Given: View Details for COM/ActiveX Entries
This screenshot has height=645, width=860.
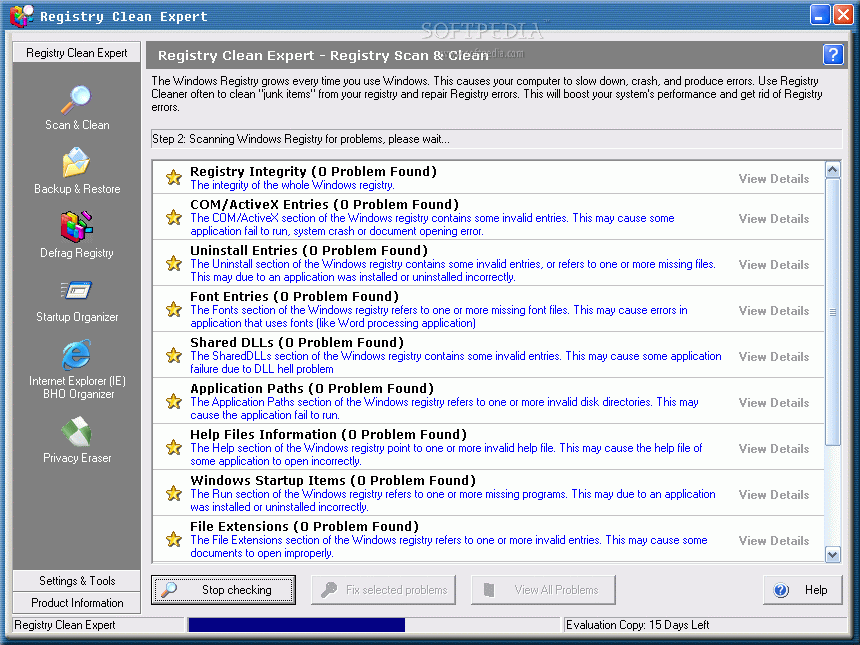Looking at the screenshot, I should tap(773, 219).
